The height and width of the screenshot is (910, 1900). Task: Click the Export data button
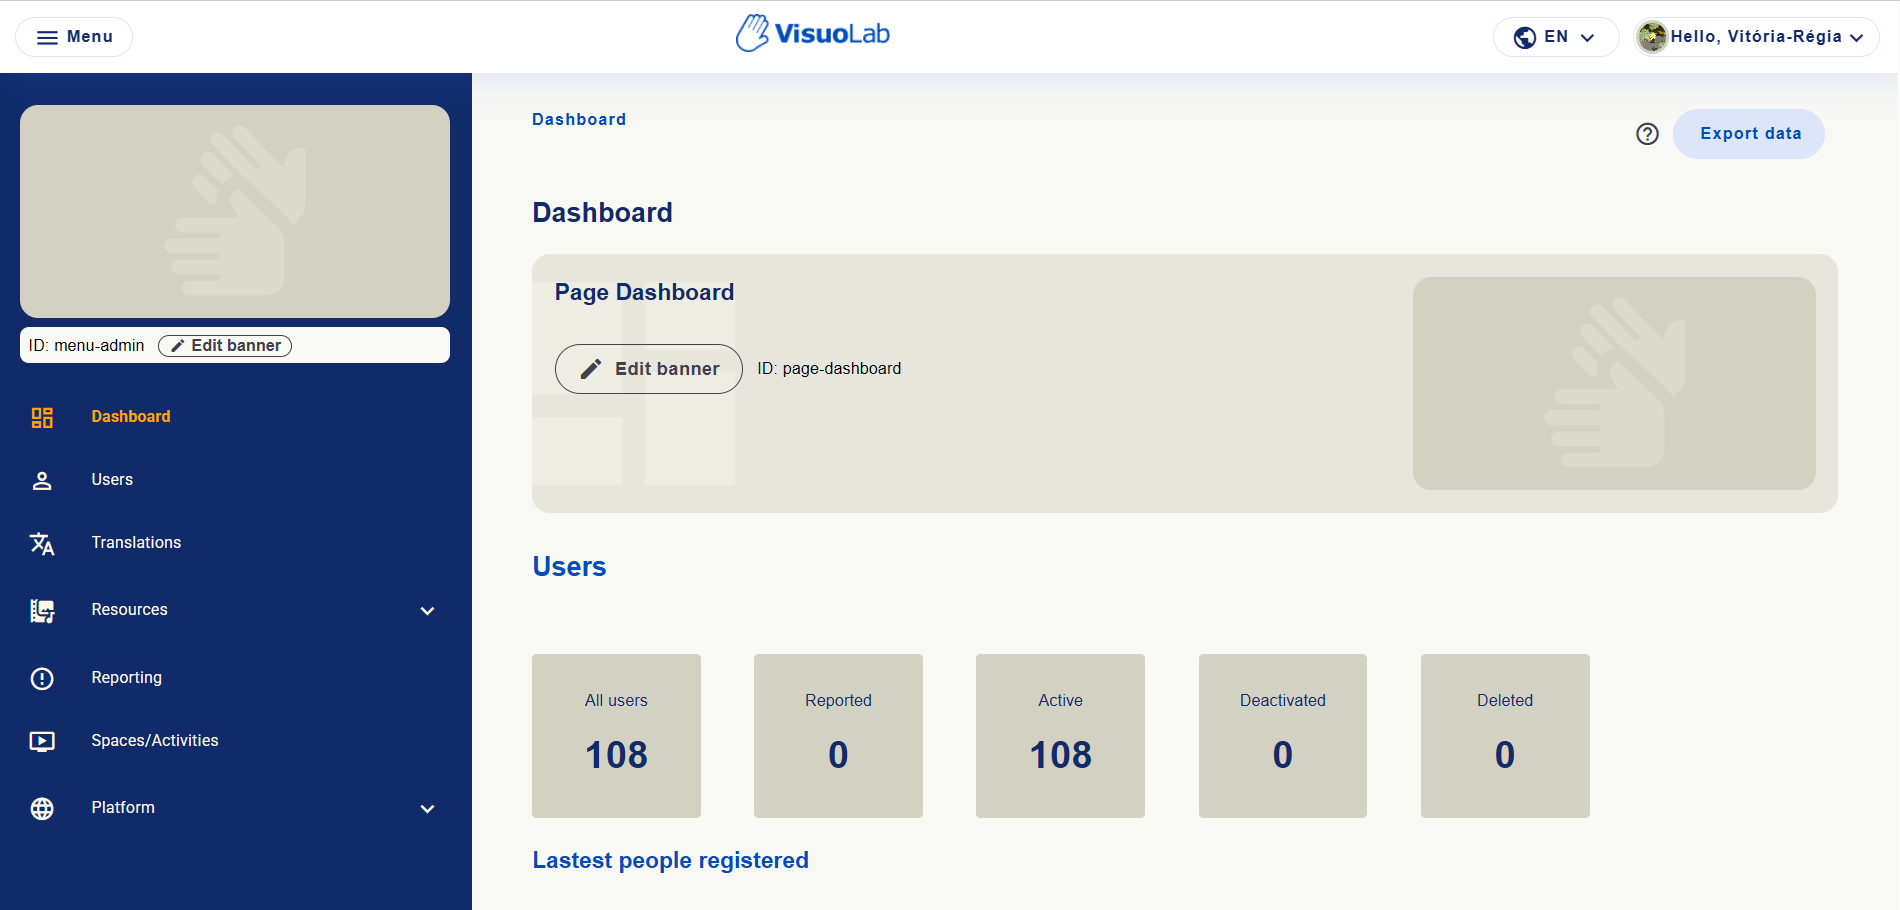tap(1749, 134)
